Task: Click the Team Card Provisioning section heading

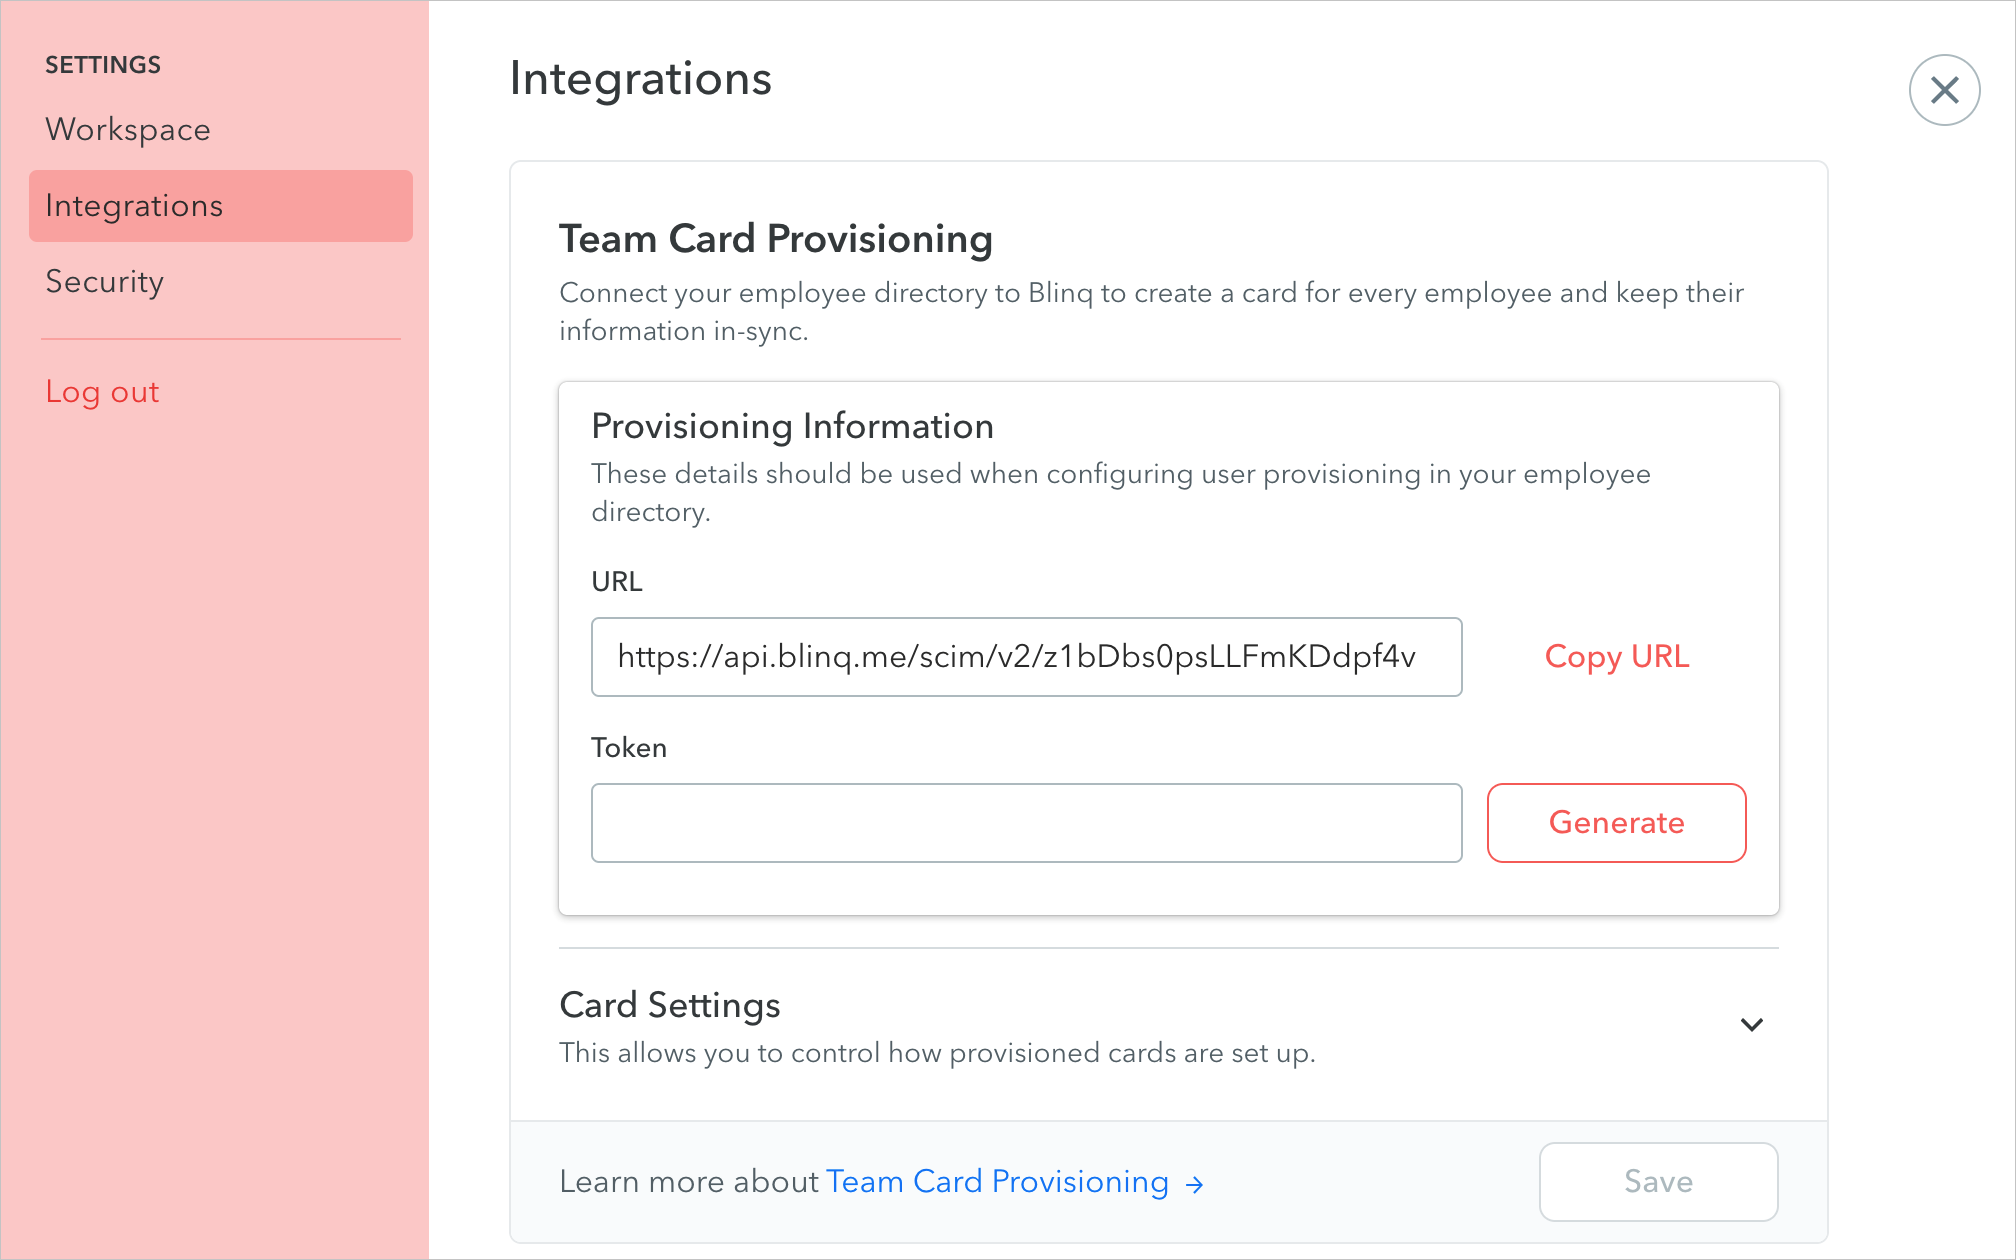Action: 775,239
